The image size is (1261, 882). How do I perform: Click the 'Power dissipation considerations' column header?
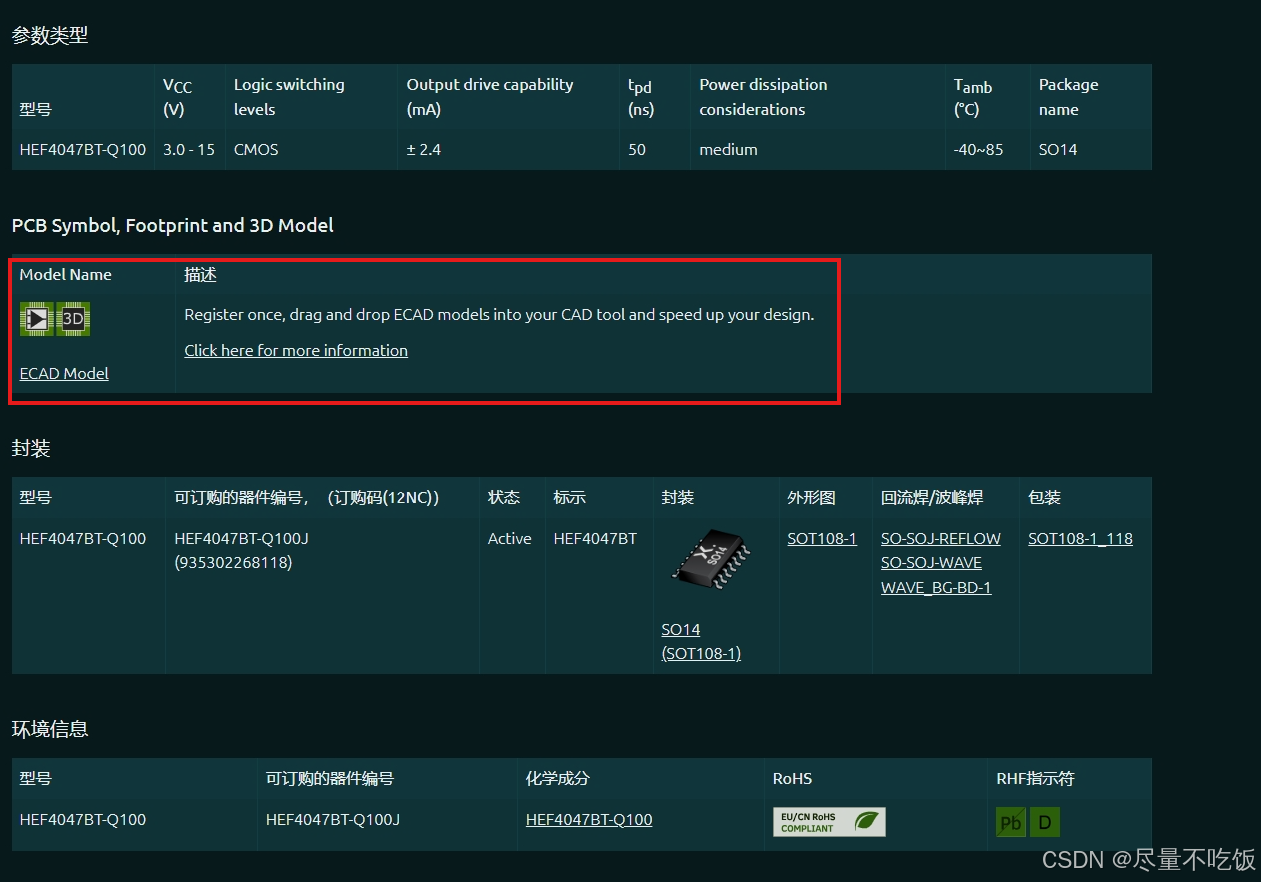pyautogui.click(x=763, y=97)
